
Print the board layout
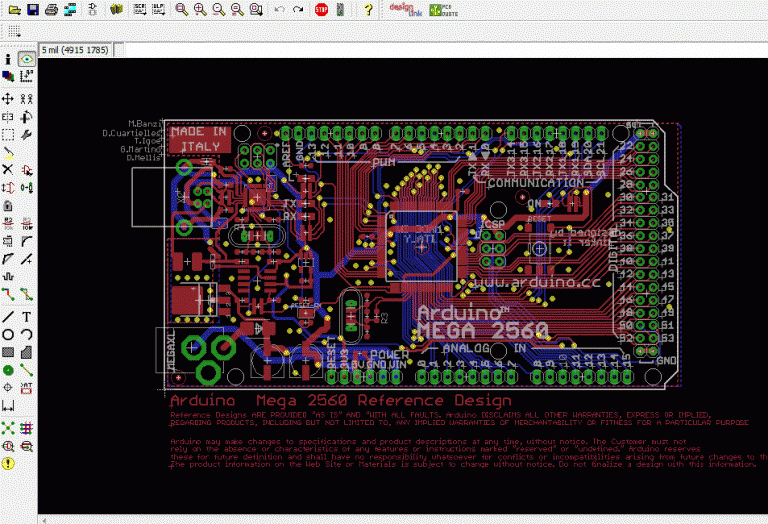coord(51,9)
